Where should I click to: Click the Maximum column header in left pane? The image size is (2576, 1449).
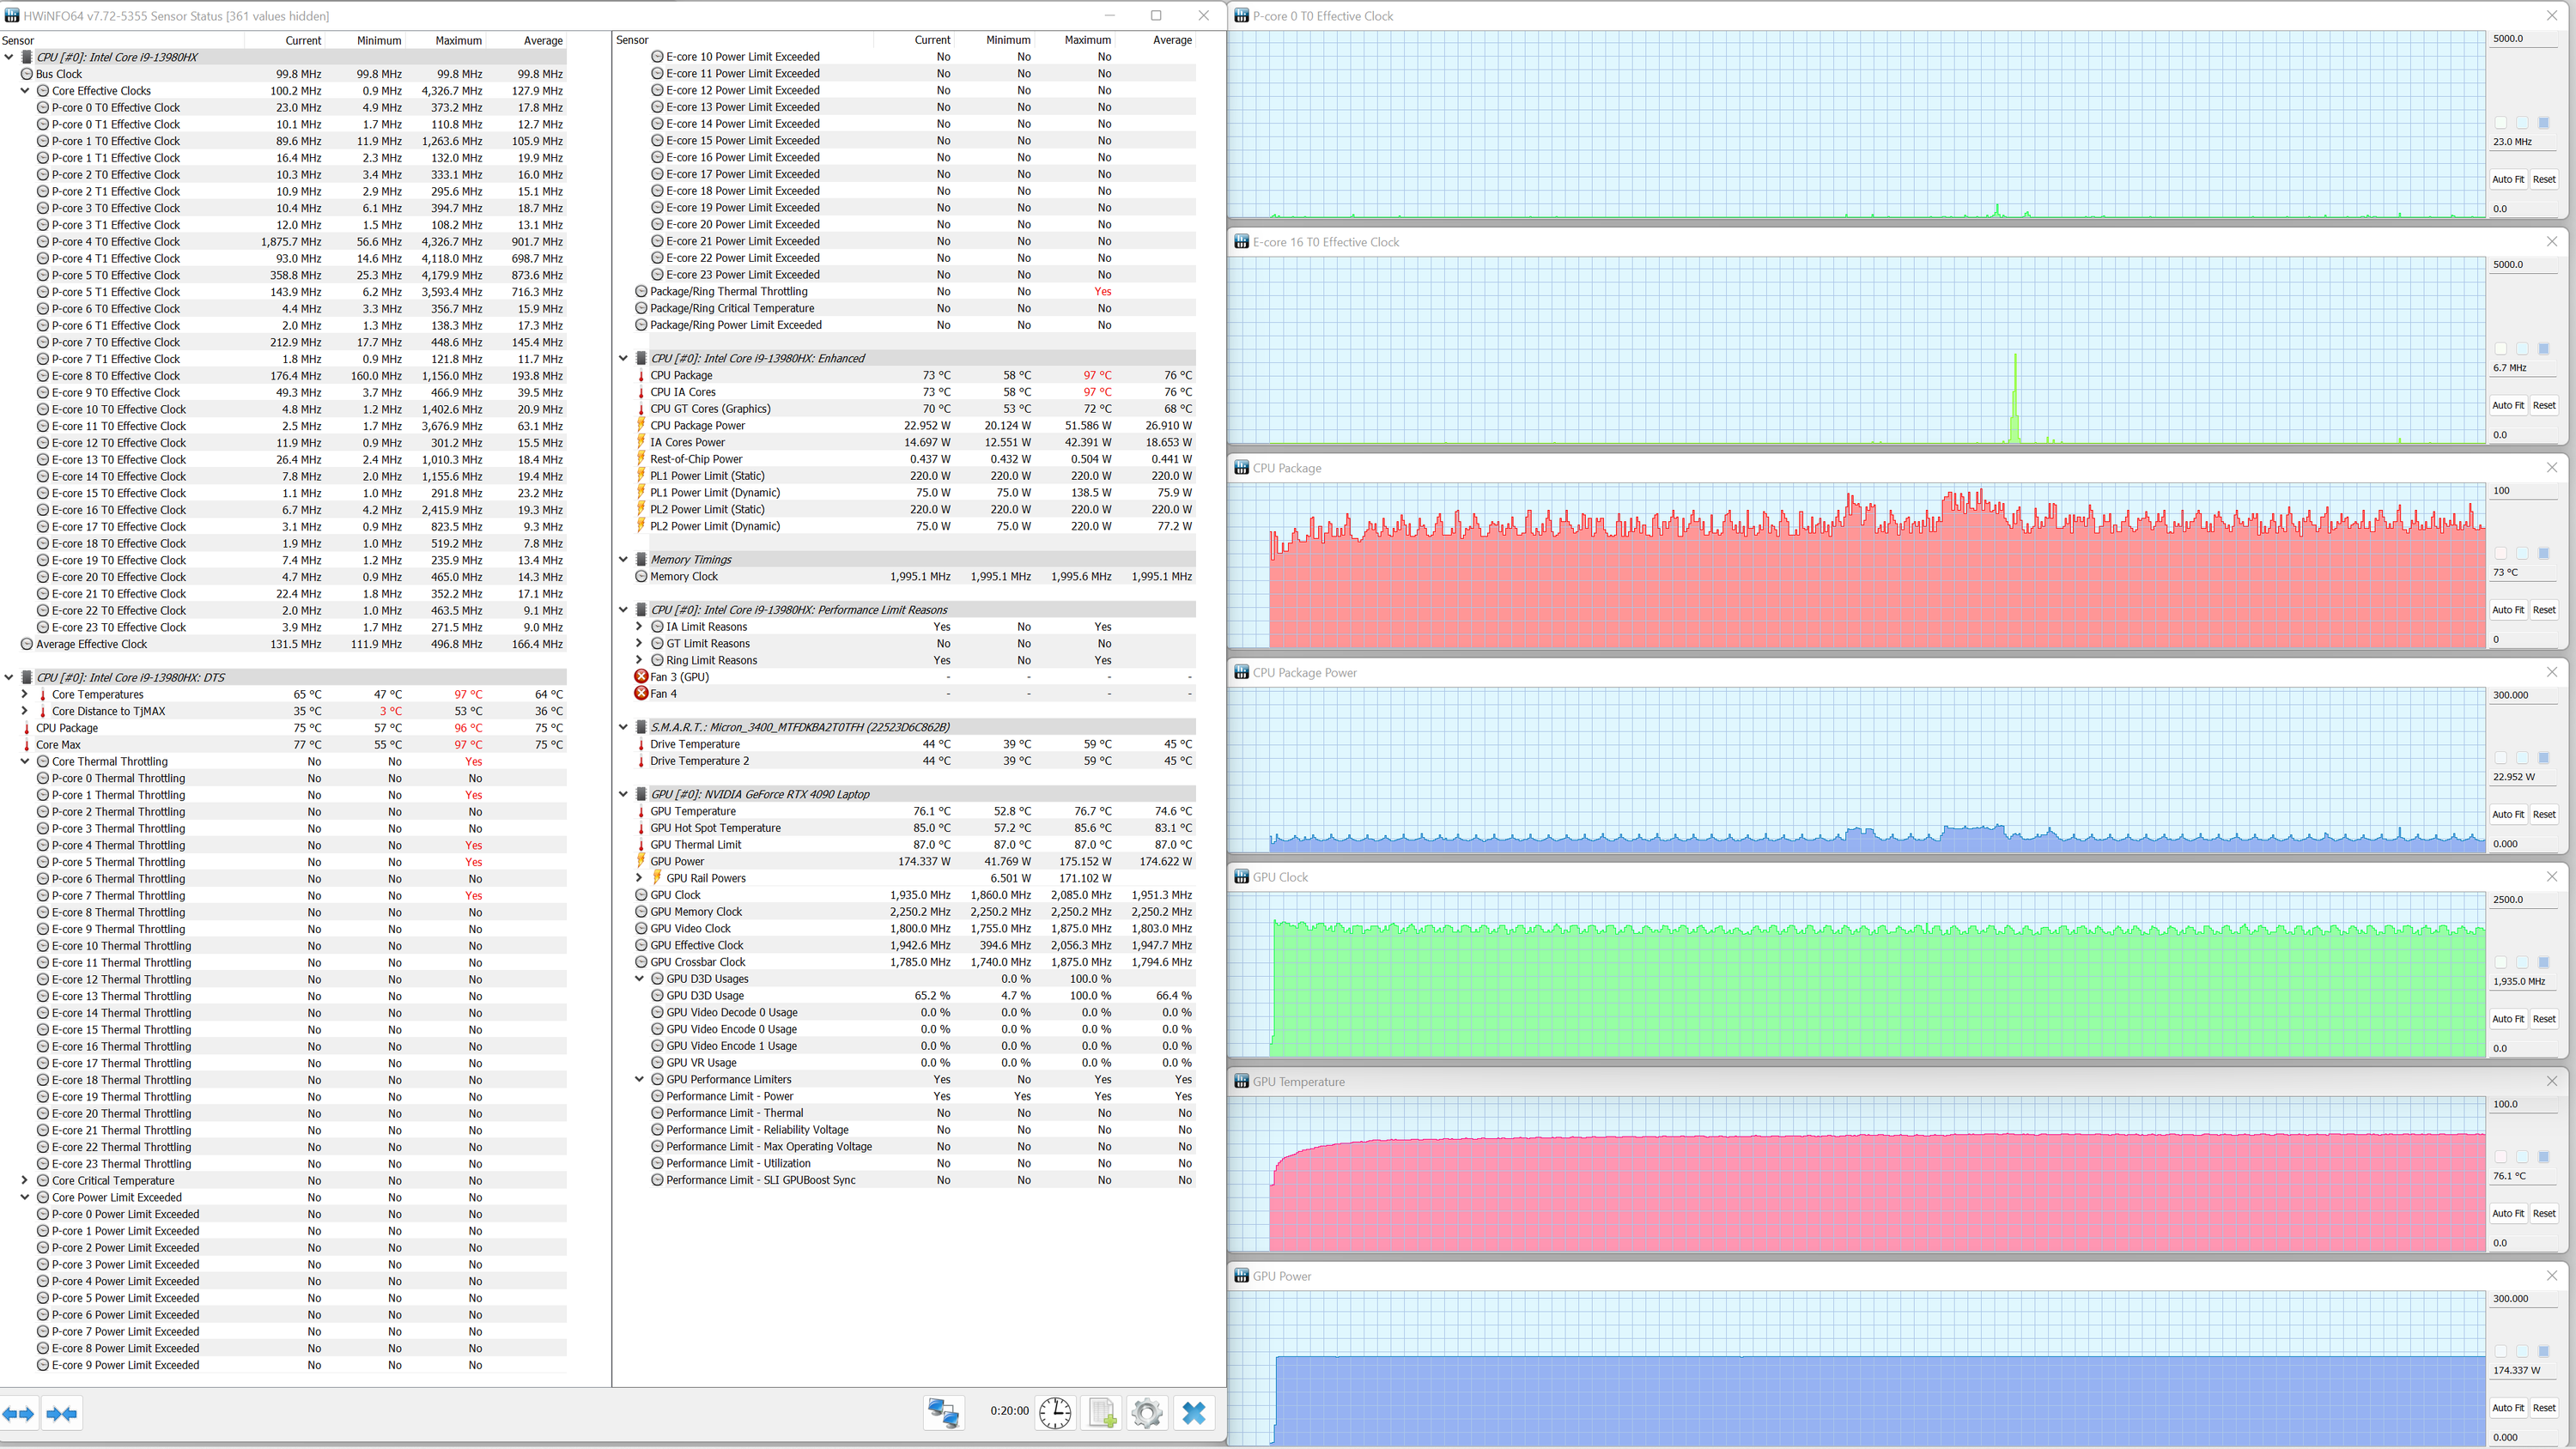tap(458, 41)
